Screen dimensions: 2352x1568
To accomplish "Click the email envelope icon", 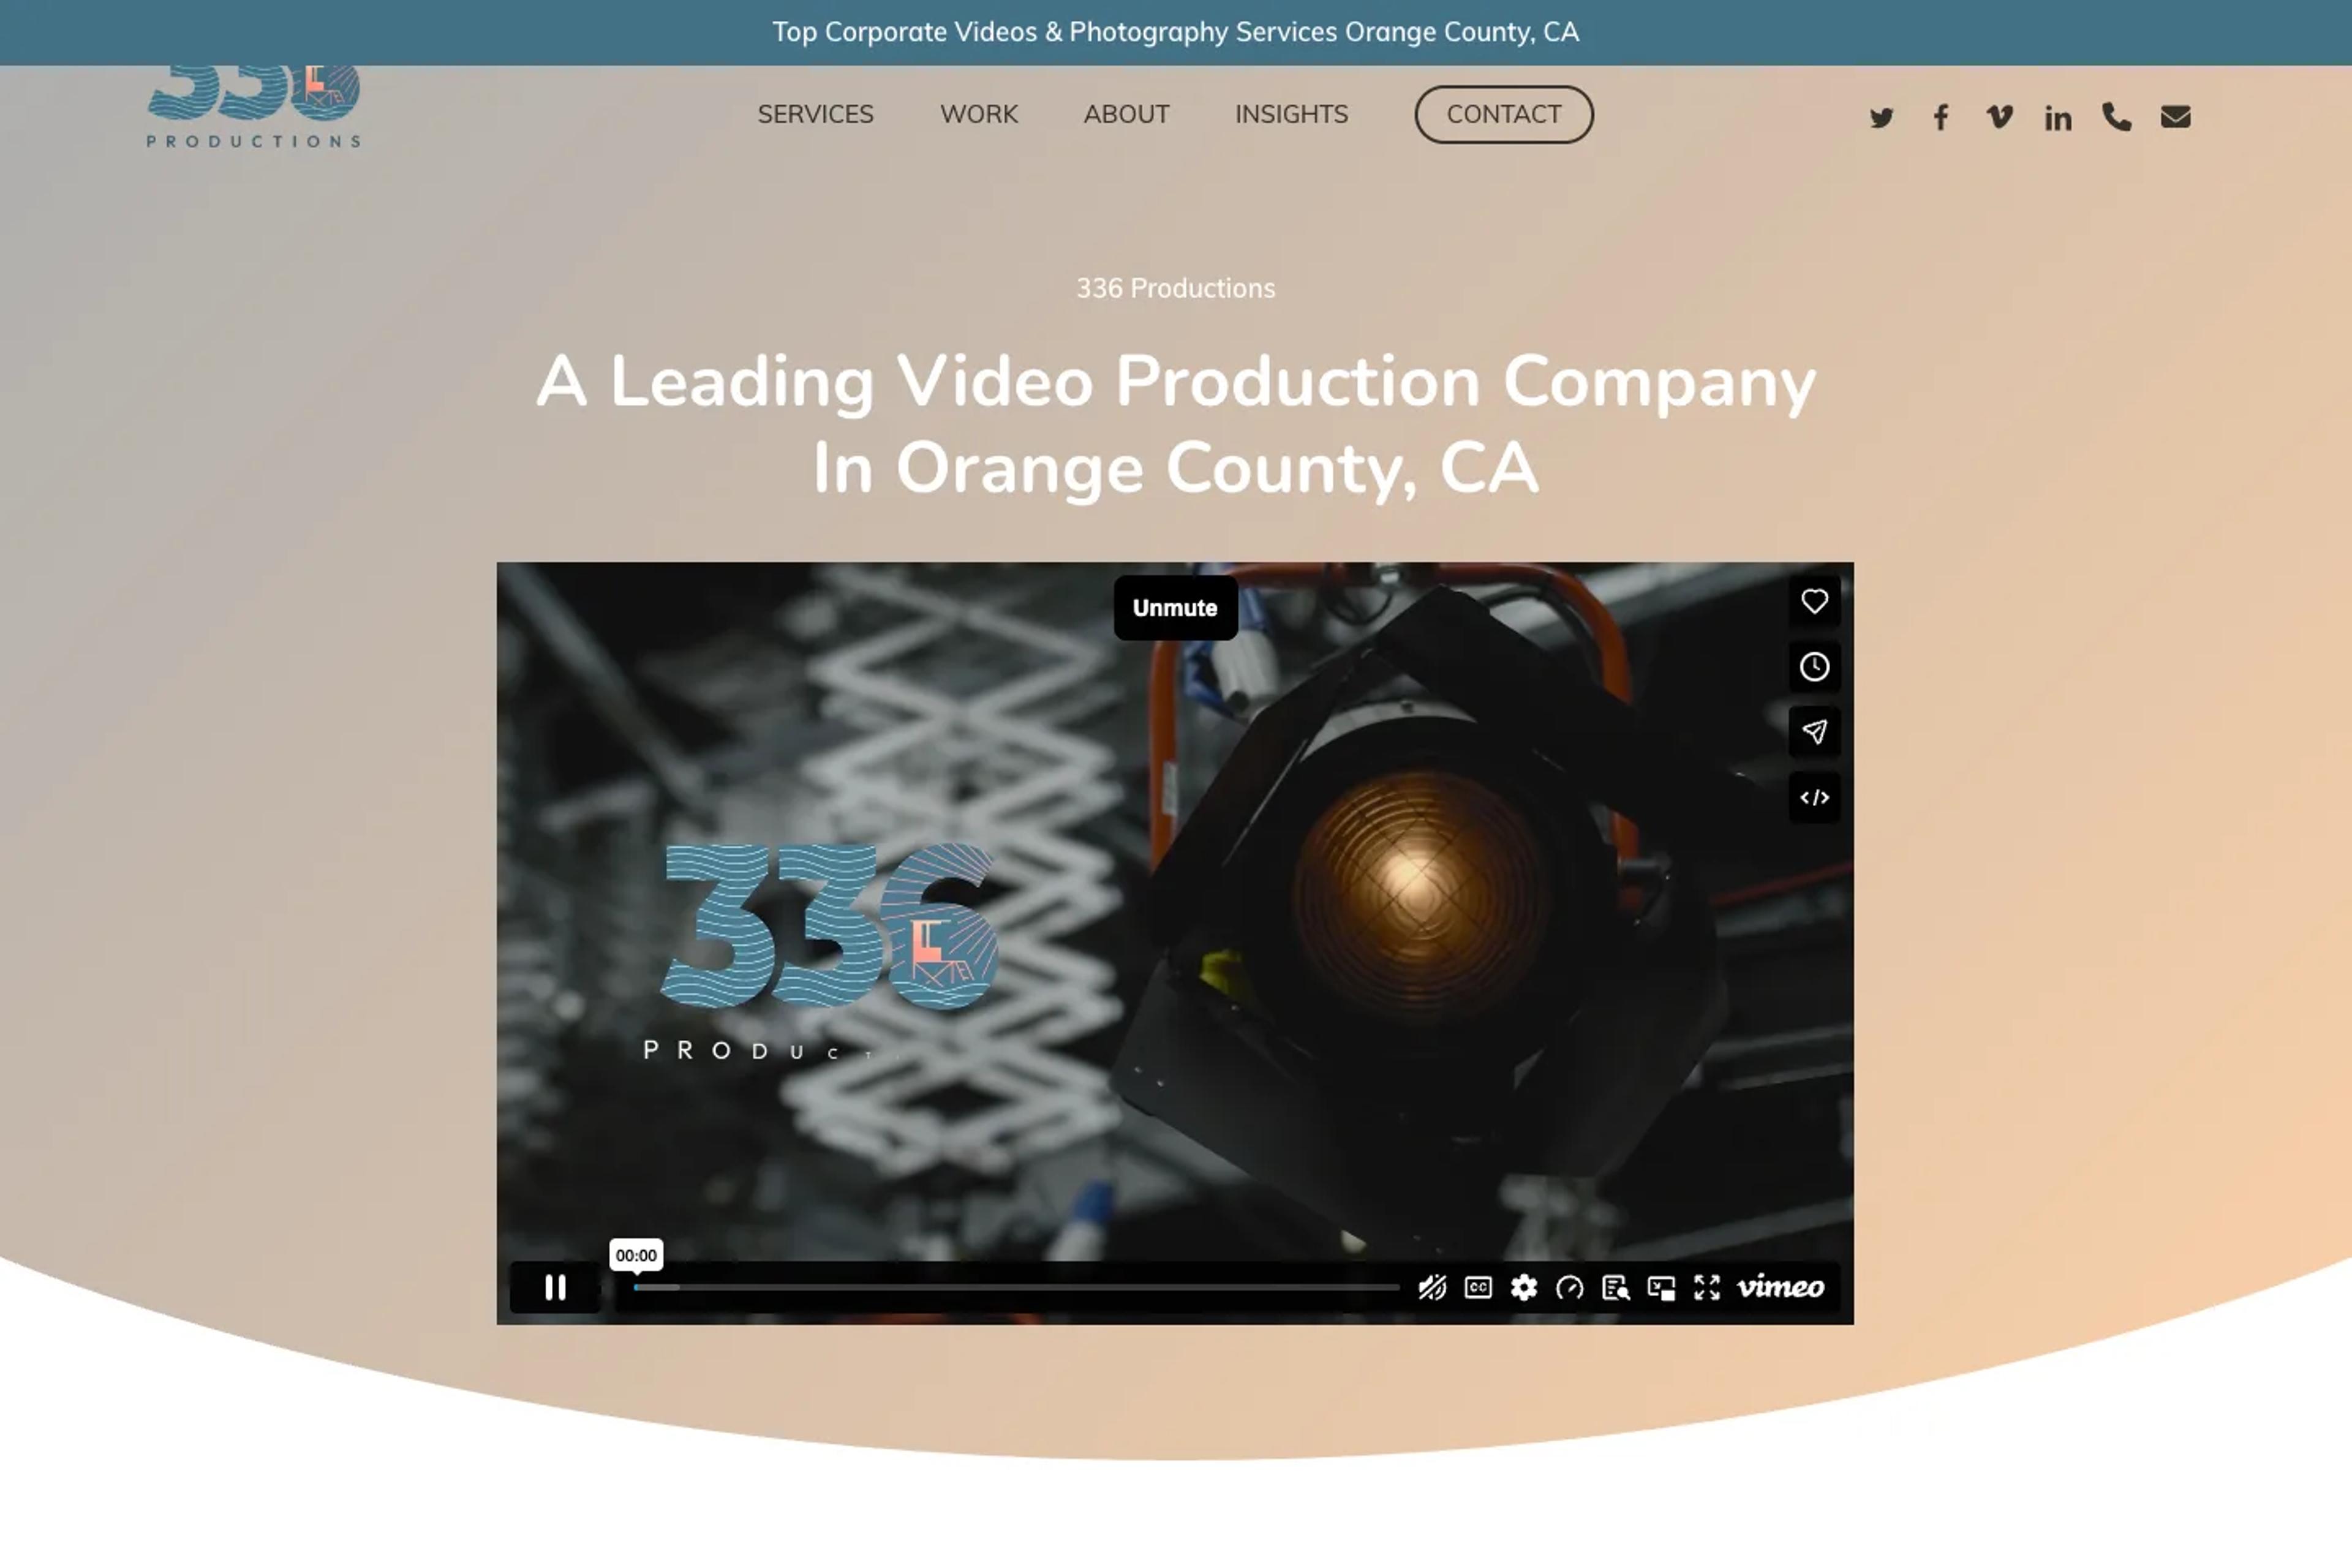I will (x=2176, y=117).
